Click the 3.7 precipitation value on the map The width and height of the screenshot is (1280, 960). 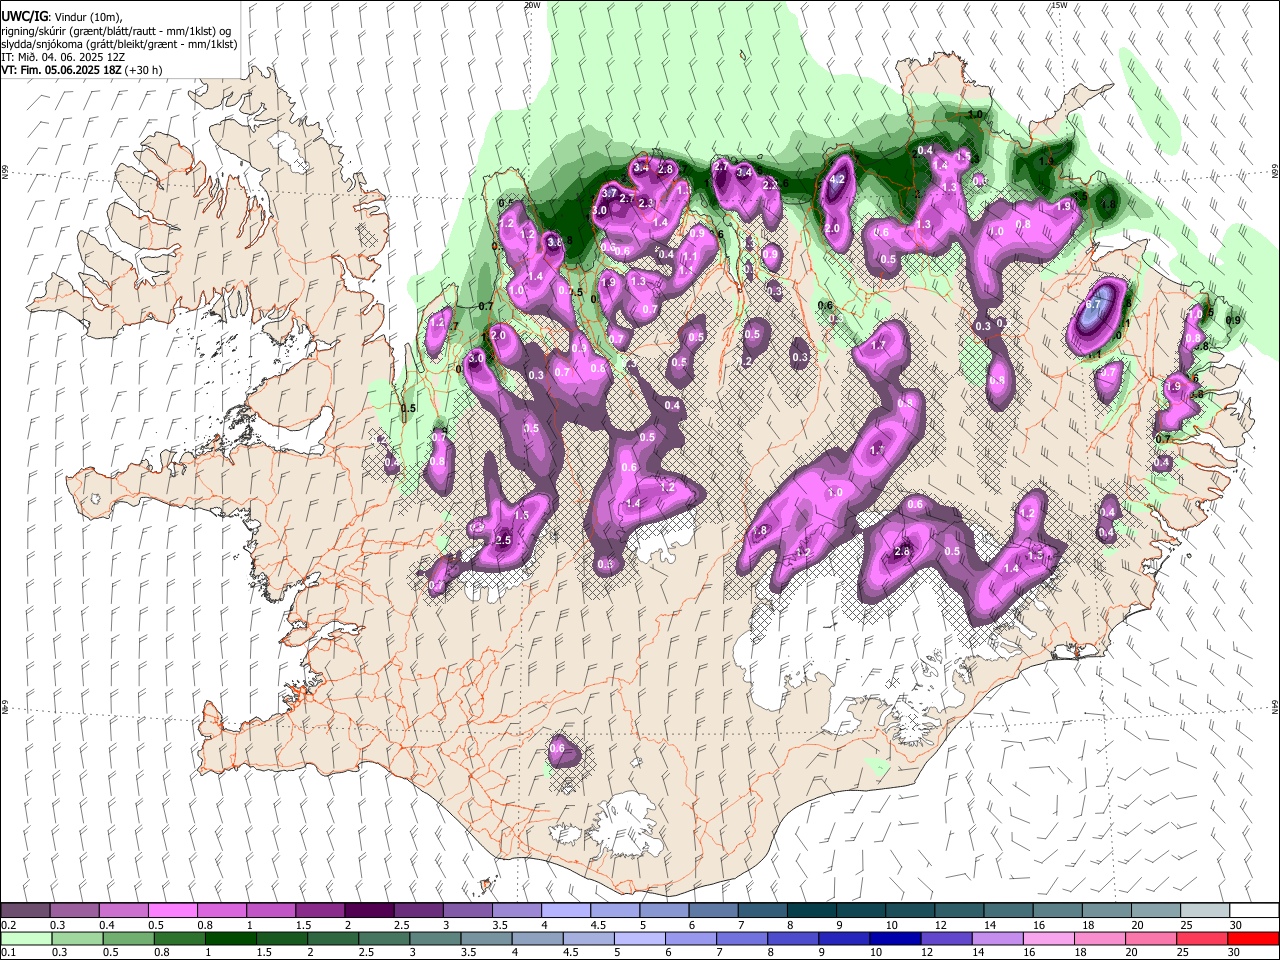tap(609, 193)
